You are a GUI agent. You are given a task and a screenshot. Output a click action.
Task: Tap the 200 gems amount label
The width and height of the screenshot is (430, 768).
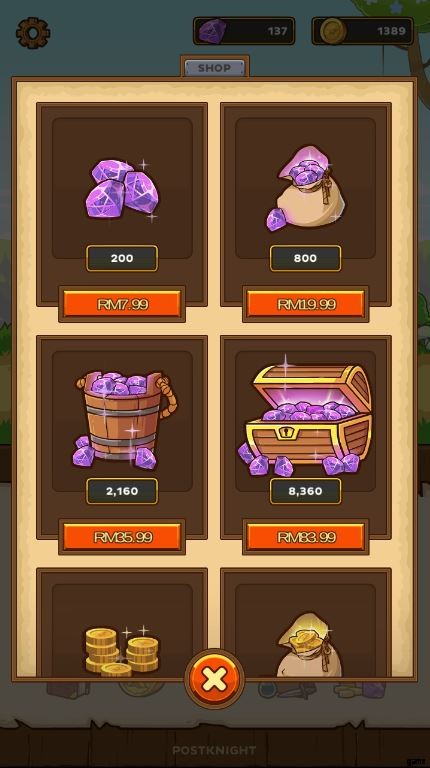(122, 258)
